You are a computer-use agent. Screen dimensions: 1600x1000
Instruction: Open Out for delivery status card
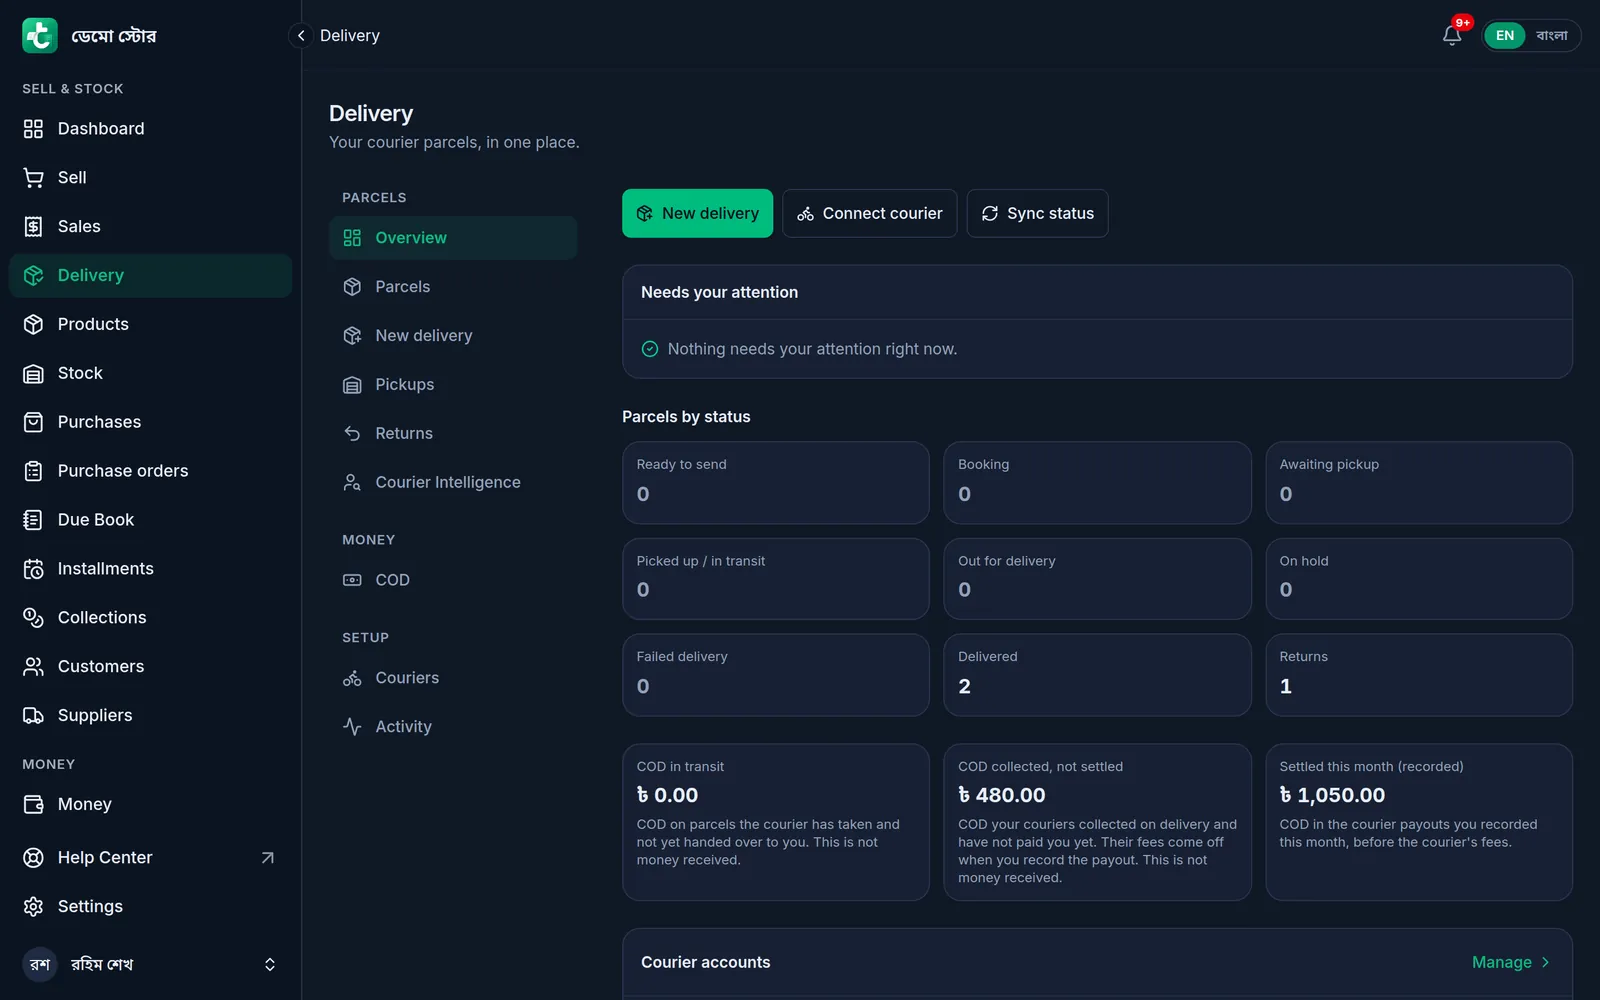pyautogui.click(x=1097, y=579)
